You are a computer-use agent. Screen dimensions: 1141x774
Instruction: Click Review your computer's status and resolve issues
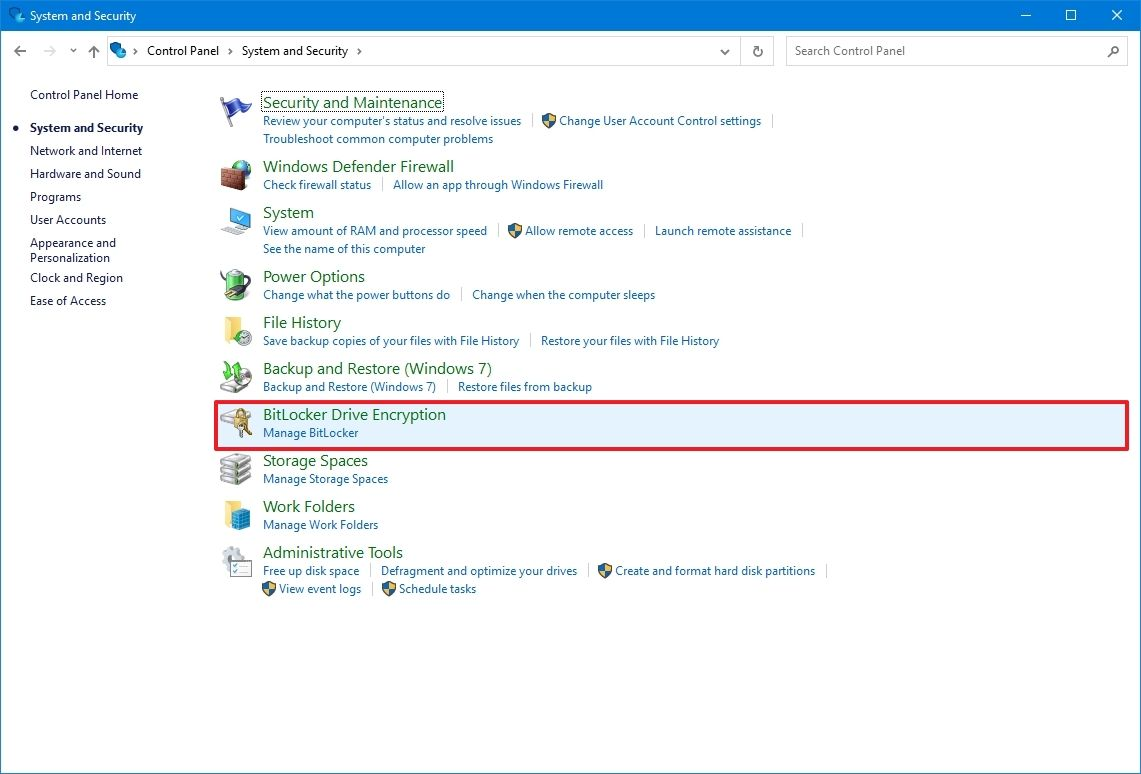coord(392,121)
